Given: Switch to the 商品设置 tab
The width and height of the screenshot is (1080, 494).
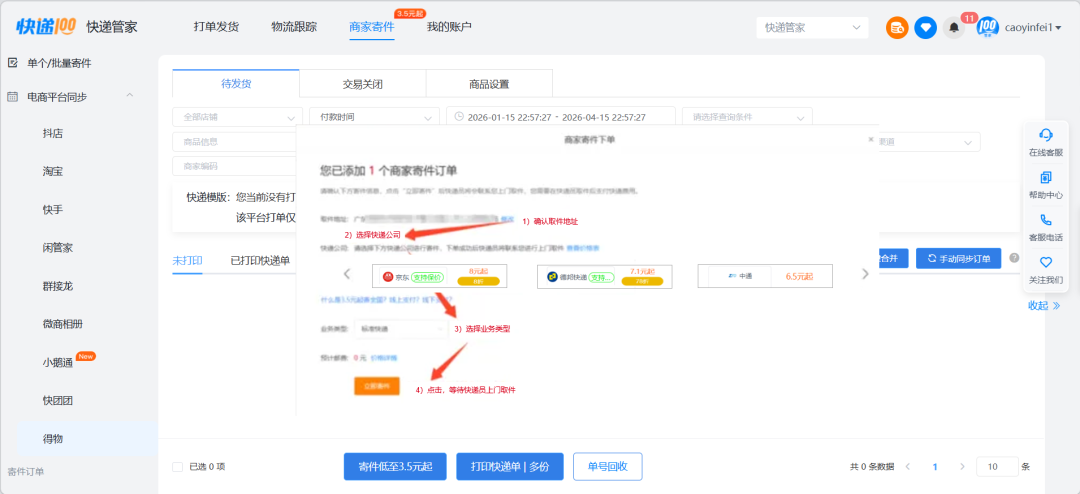Looking at the screenshot, I should coord(489,84).
